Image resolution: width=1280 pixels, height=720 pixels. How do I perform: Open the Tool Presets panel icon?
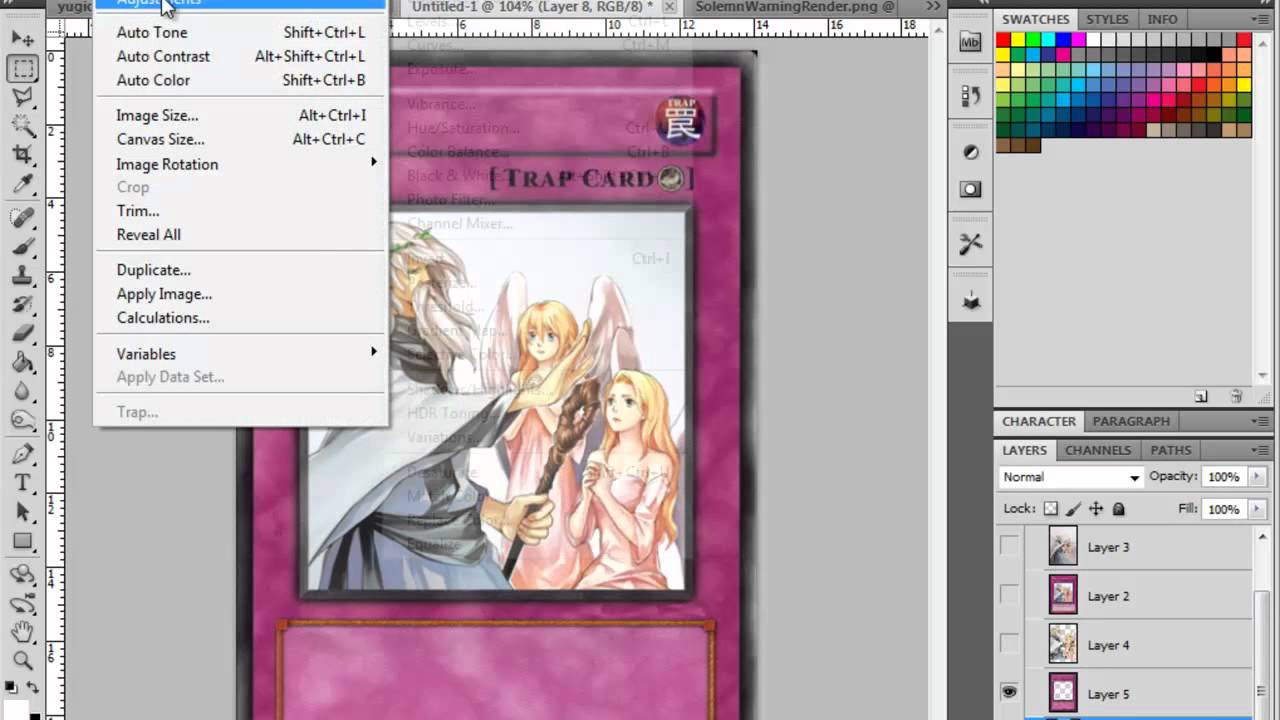tap(970, 244)
